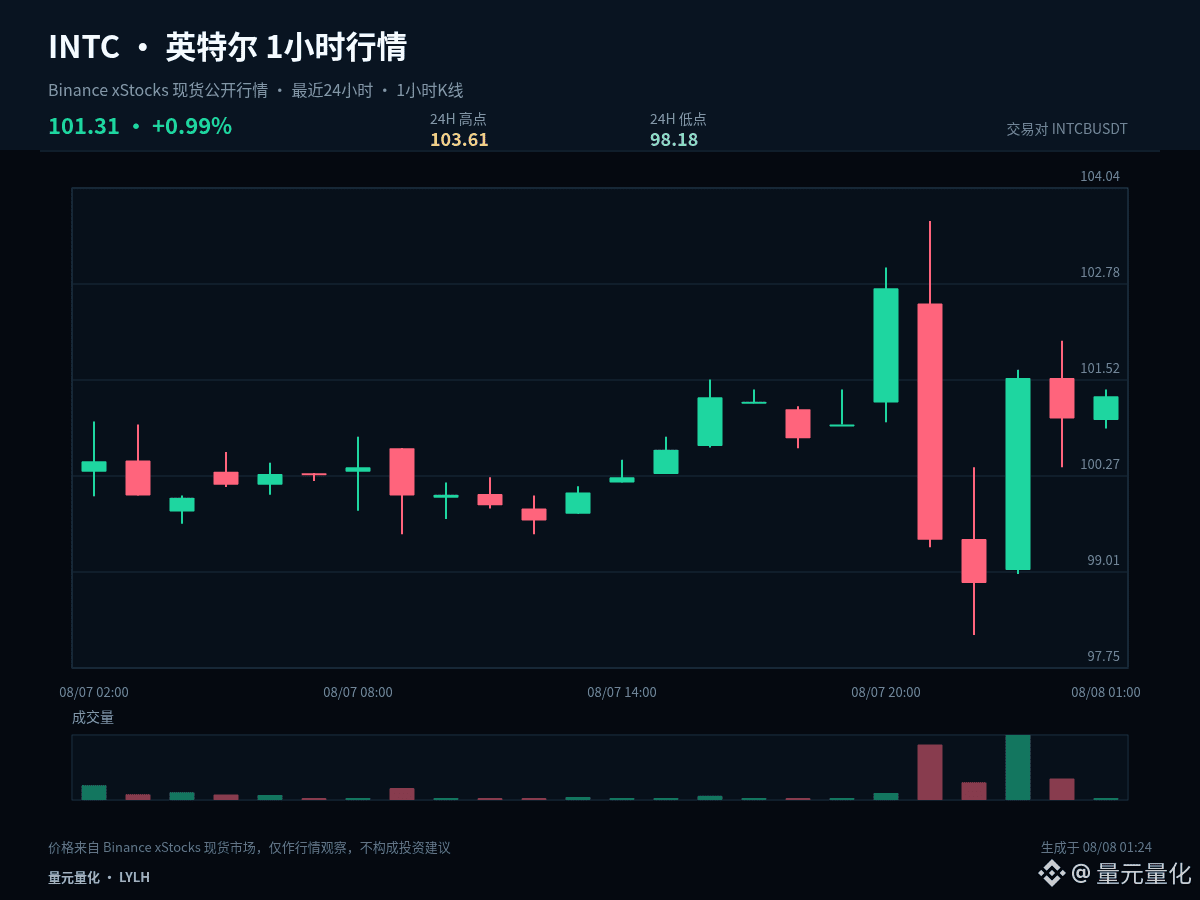
Task: Click the Binance logo icon in the watermark
Action: [1051, 873]
